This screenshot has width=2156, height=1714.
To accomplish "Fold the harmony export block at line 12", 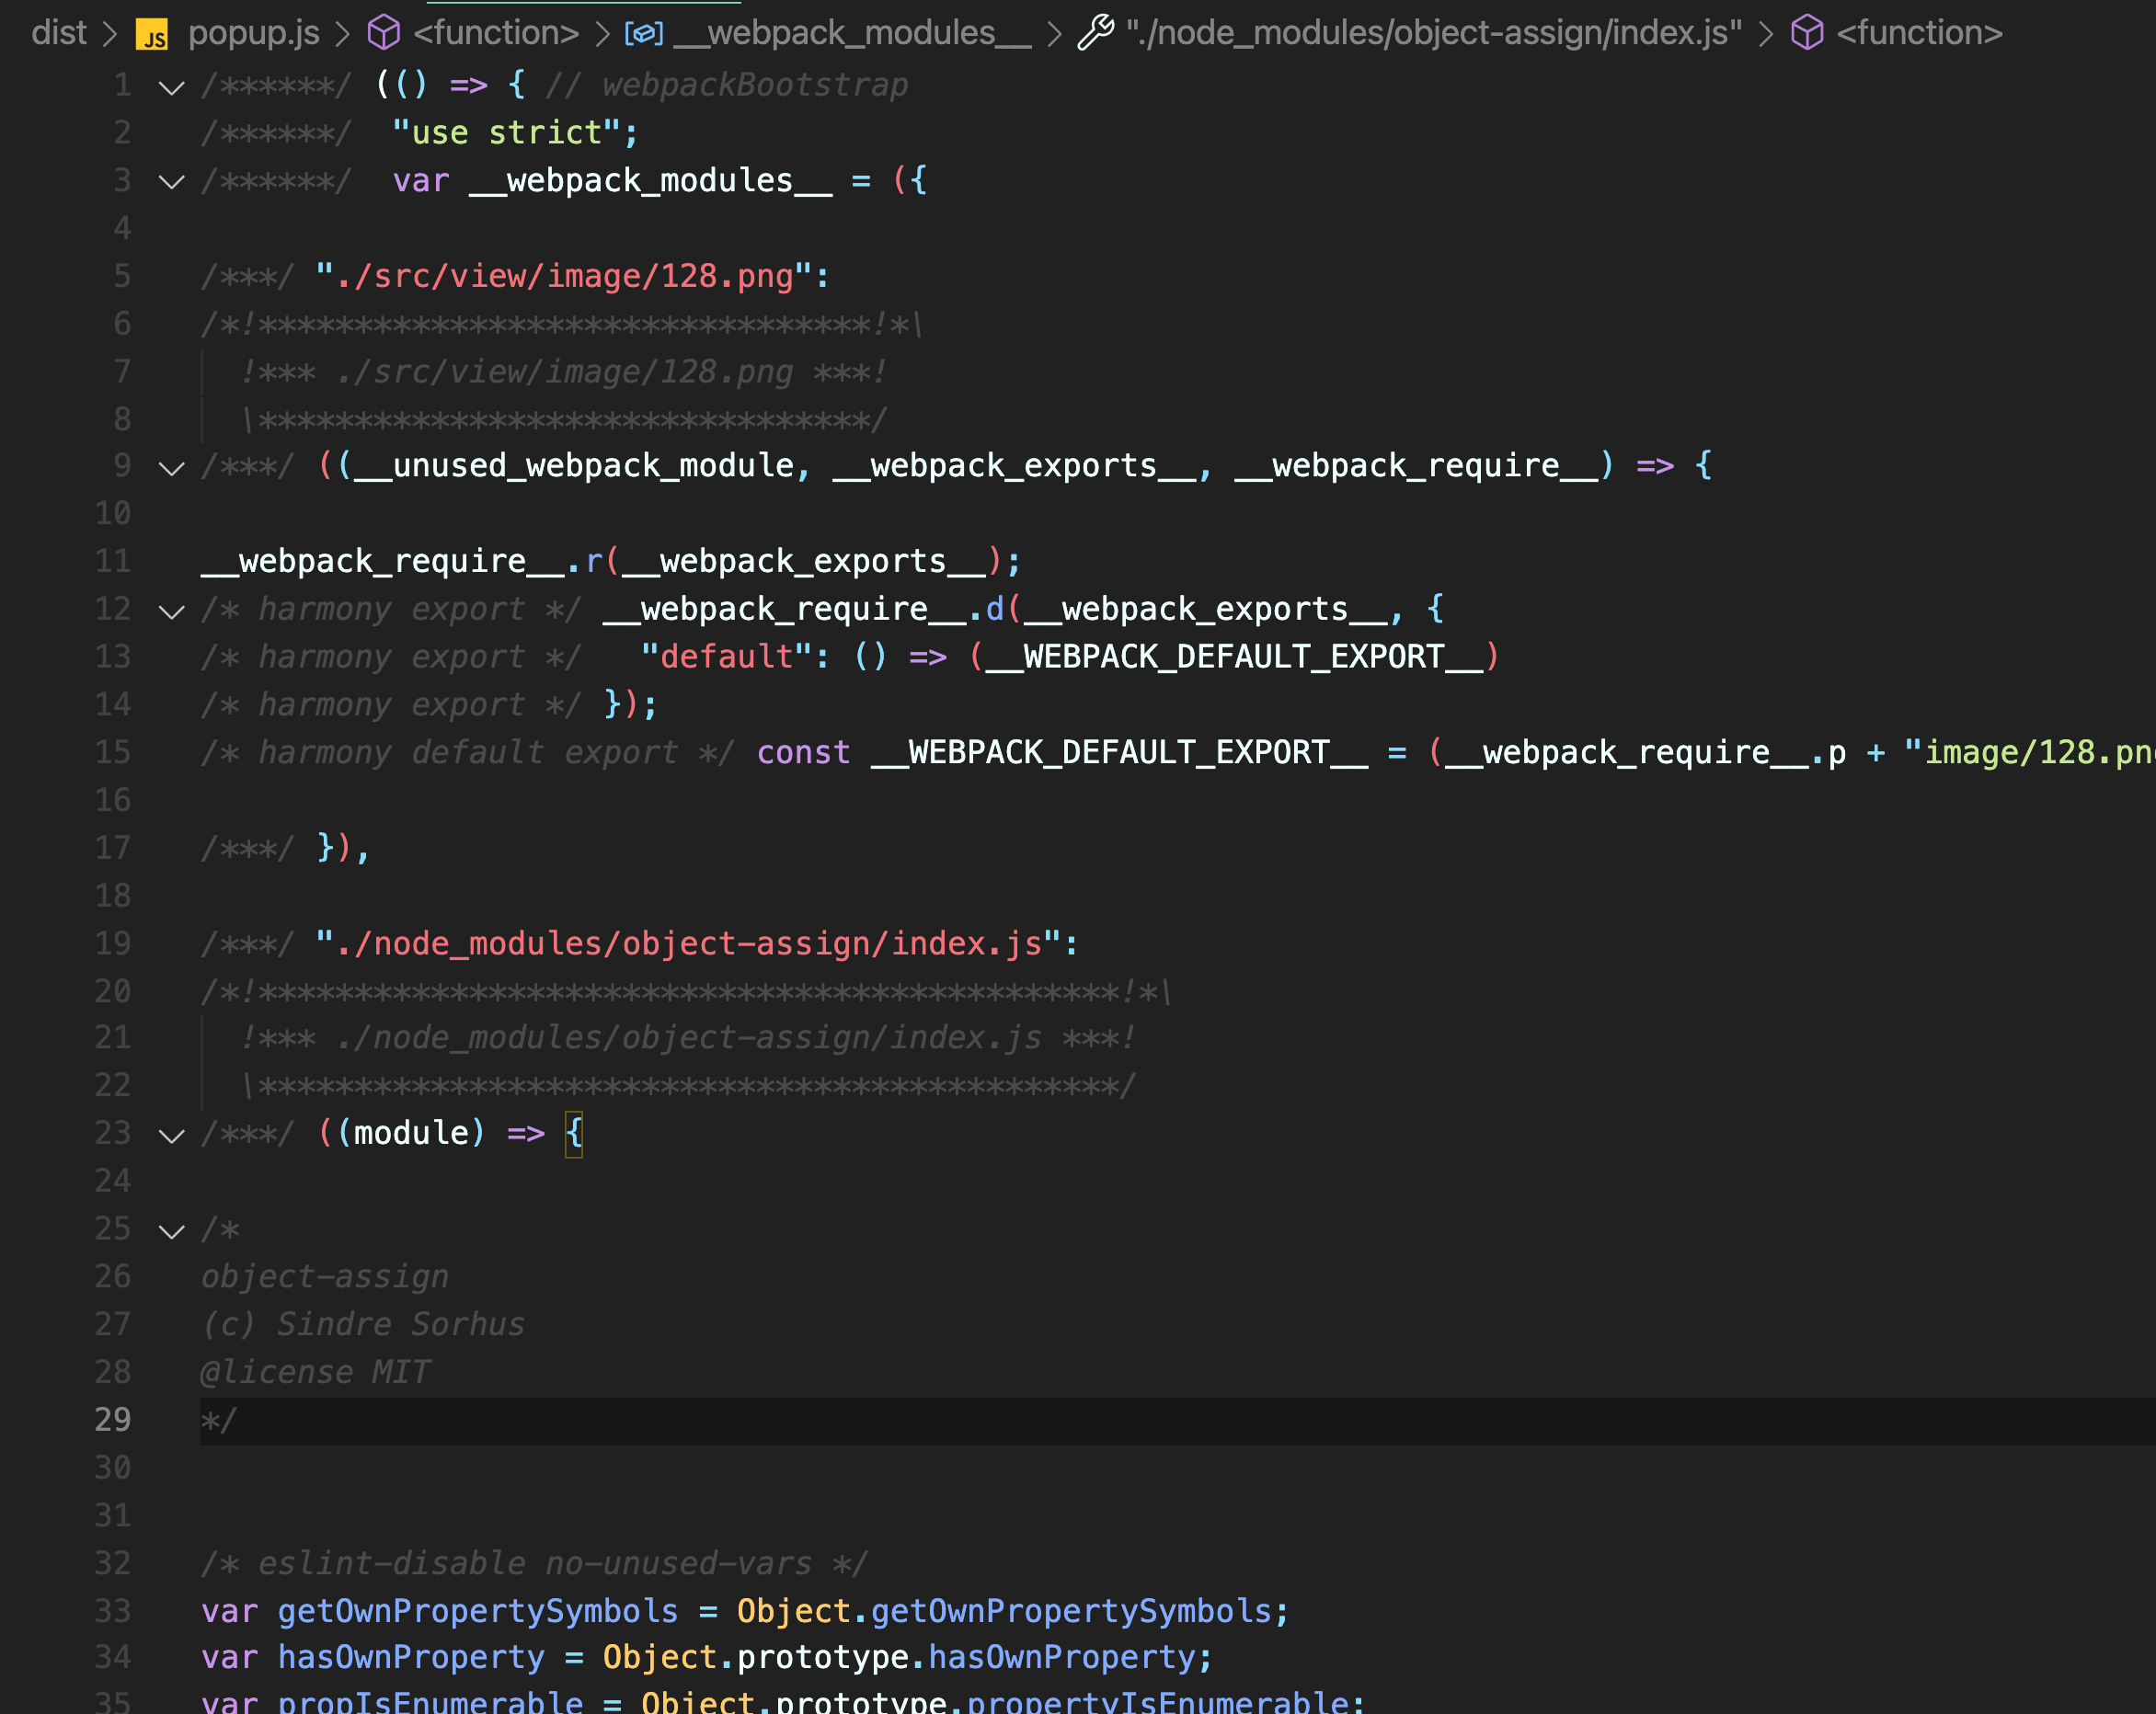I will click(x=172, y=612).
